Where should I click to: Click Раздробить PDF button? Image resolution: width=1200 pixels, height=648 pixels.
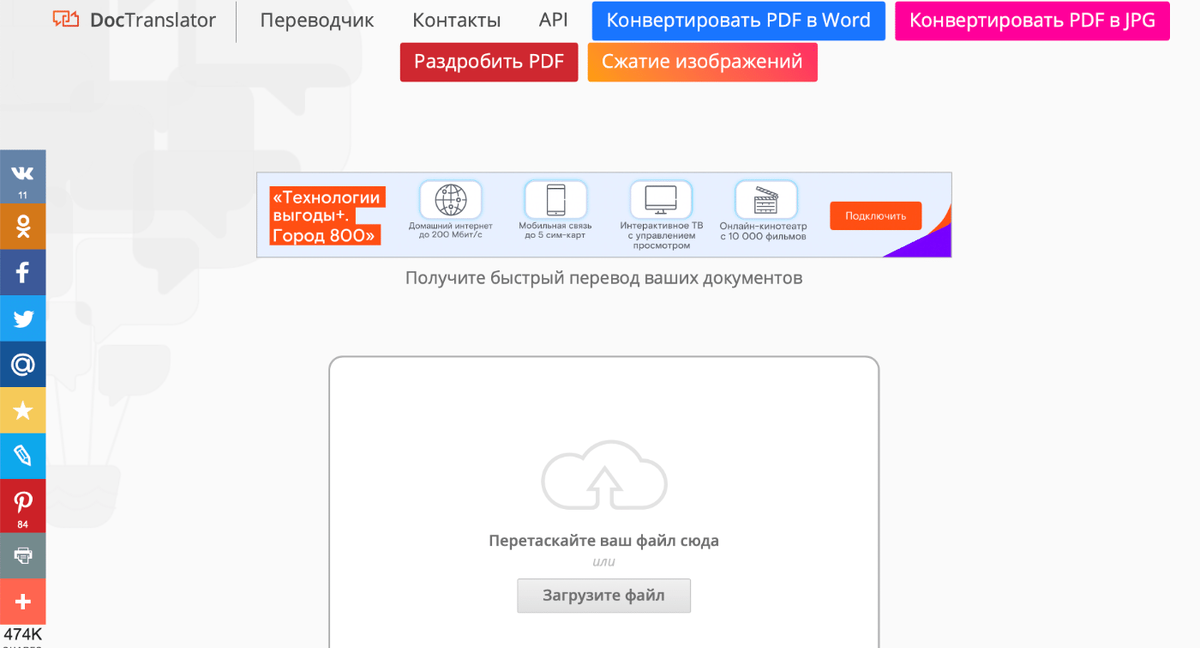pos(489,62)
